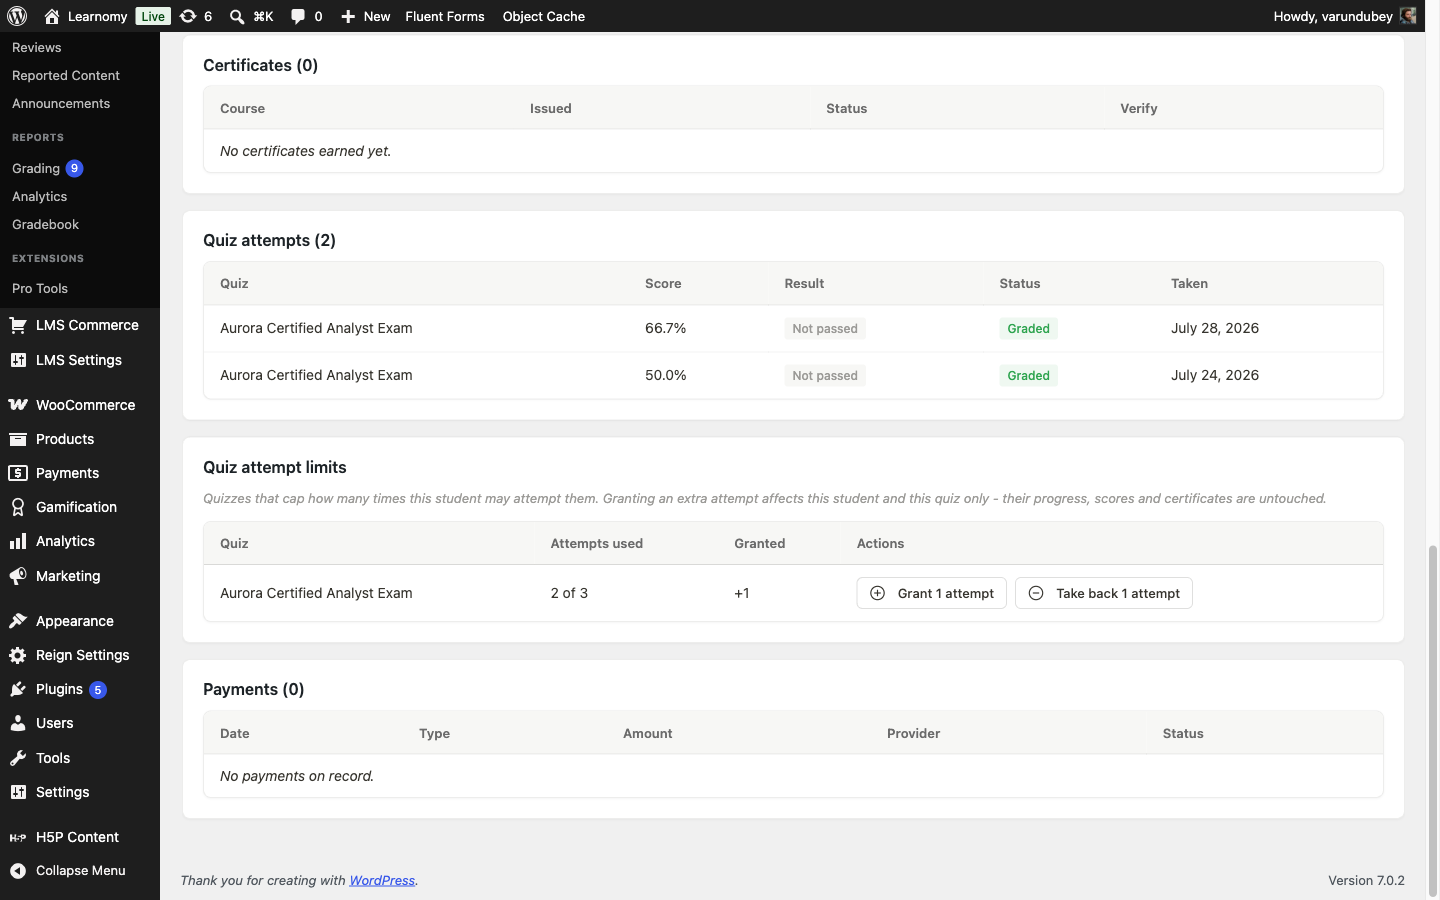Image resolution: width=1440 pixels, height=900 pixels.
Task: Click the Plugins 5 updates badge
Action: click(x=98, y=690)
